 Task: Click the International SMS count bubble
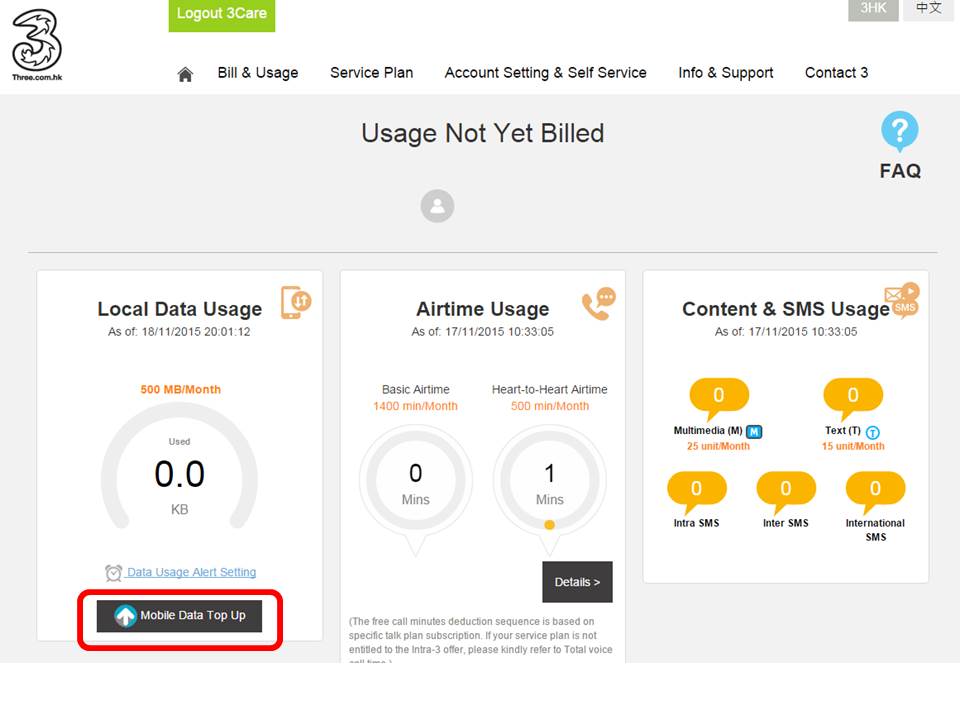(875, 491)
